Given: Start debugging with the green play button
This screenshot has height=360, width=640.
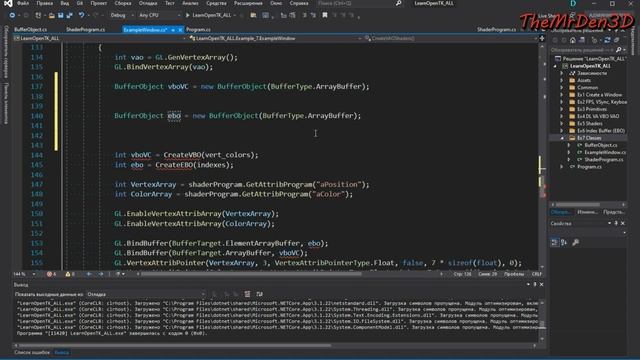Looking at the screenshot, I should (188, 16).
